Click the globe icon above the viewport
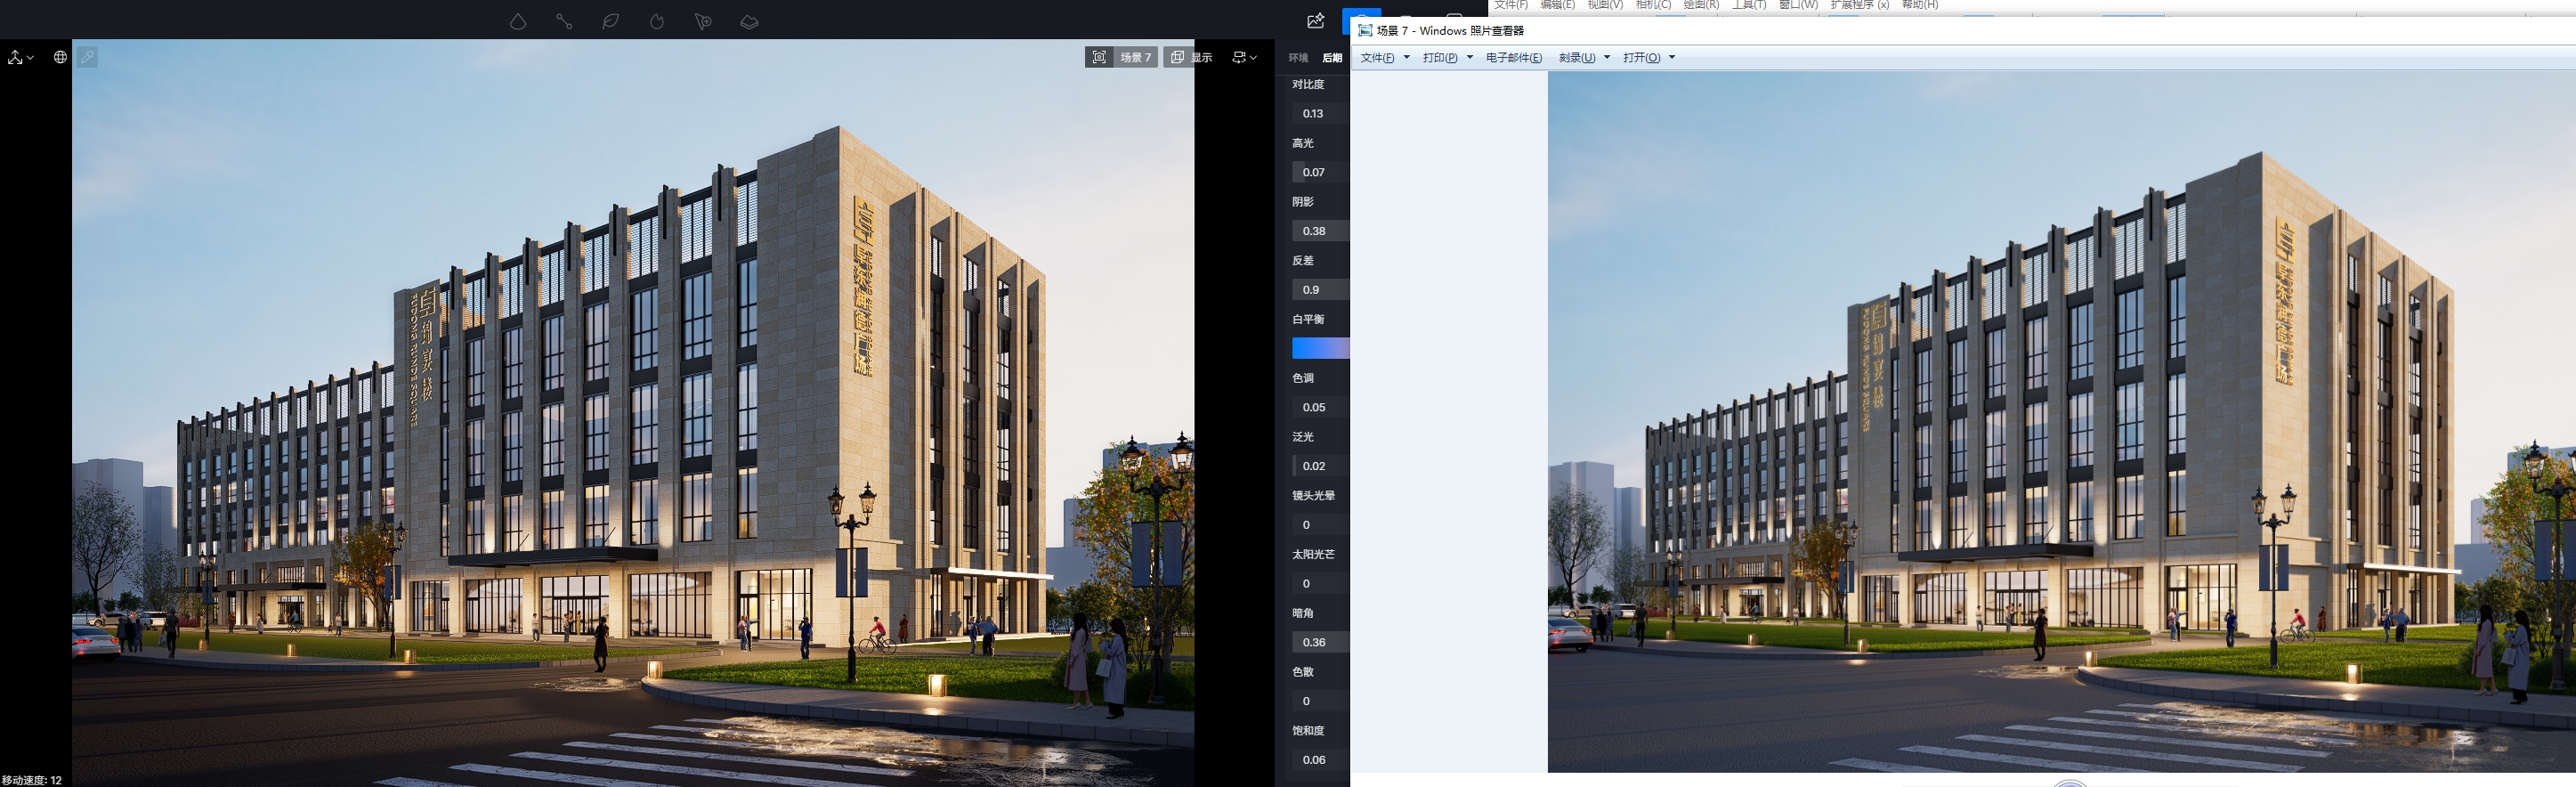The width and height of the screenshot is (2576, 787). tap(60, 57)
